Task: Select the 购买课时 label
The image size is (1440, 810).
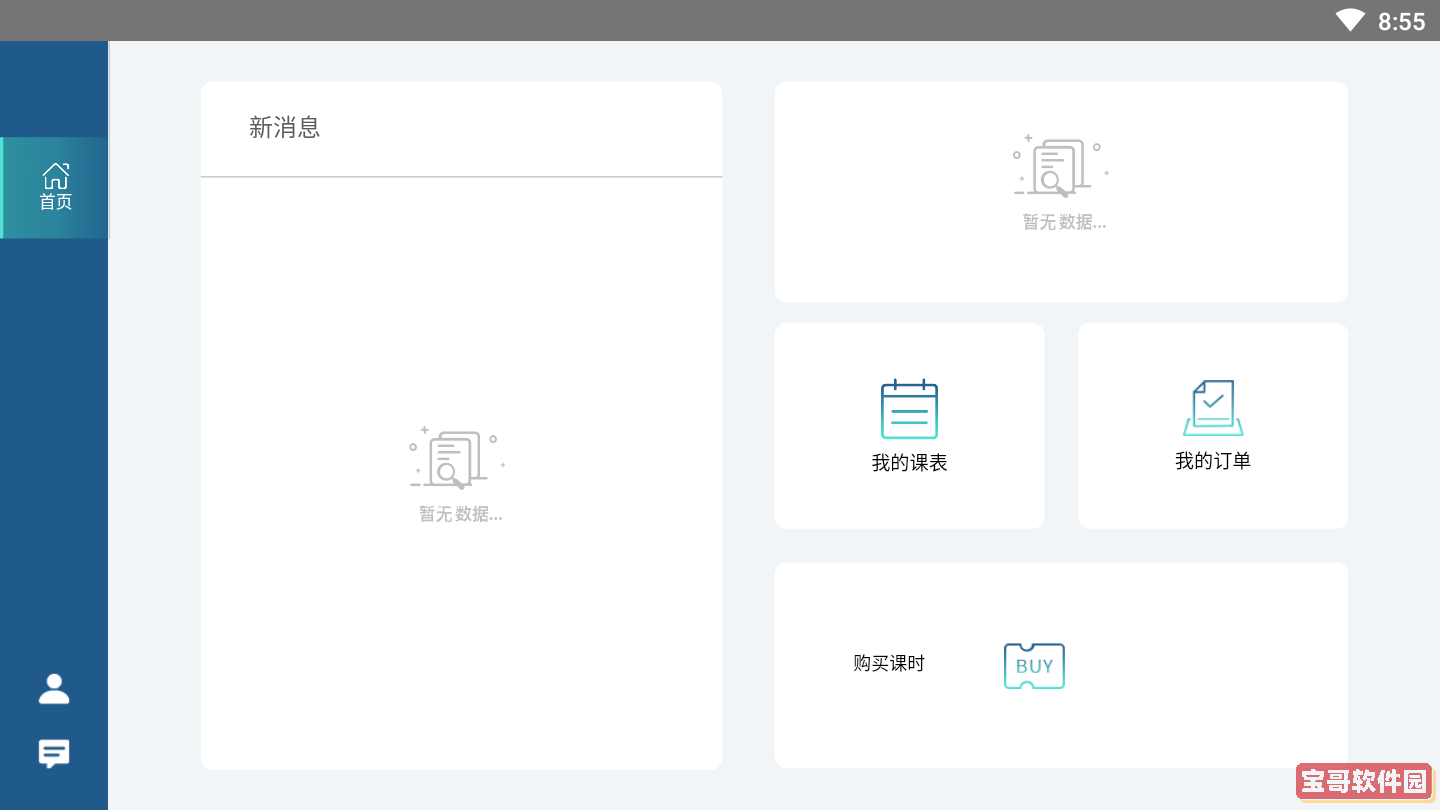Action: tap(889, 663)
